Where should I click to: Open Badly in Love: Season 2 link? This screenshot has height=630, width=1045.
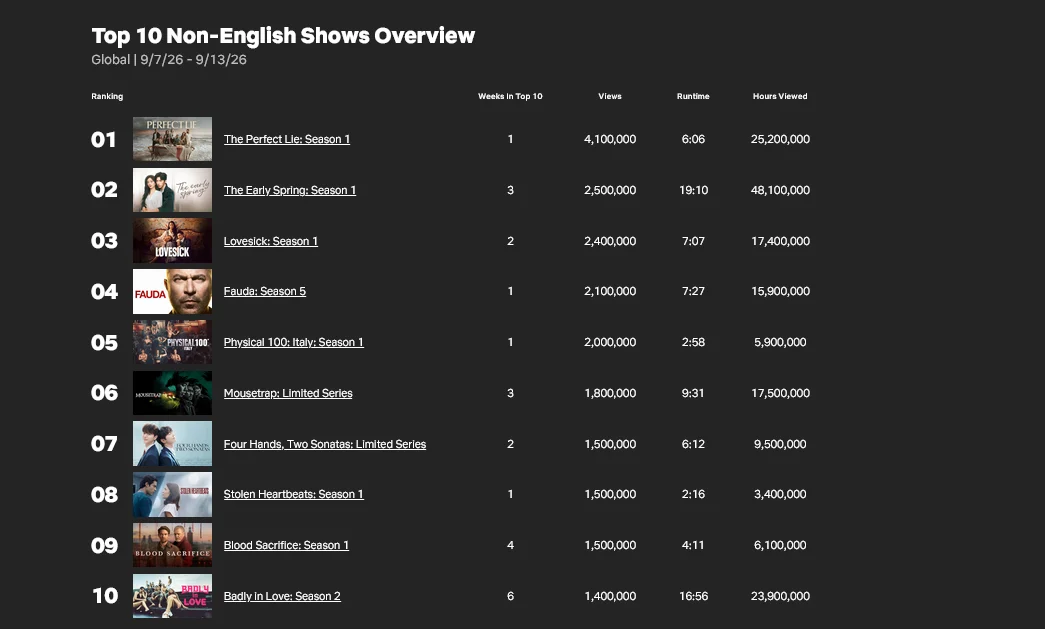pyautogui.click(x=282, y=596)
